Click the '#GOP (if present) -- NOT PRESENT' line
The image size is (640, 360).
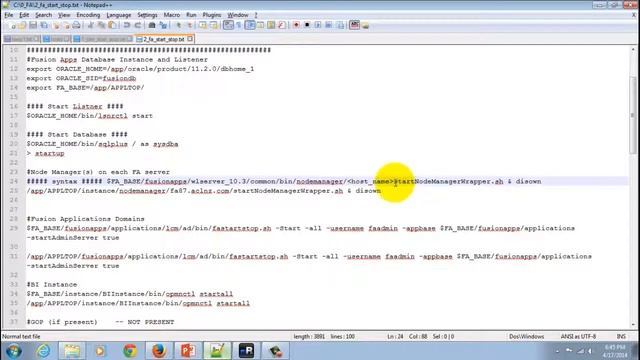click(x=100, y=322)
